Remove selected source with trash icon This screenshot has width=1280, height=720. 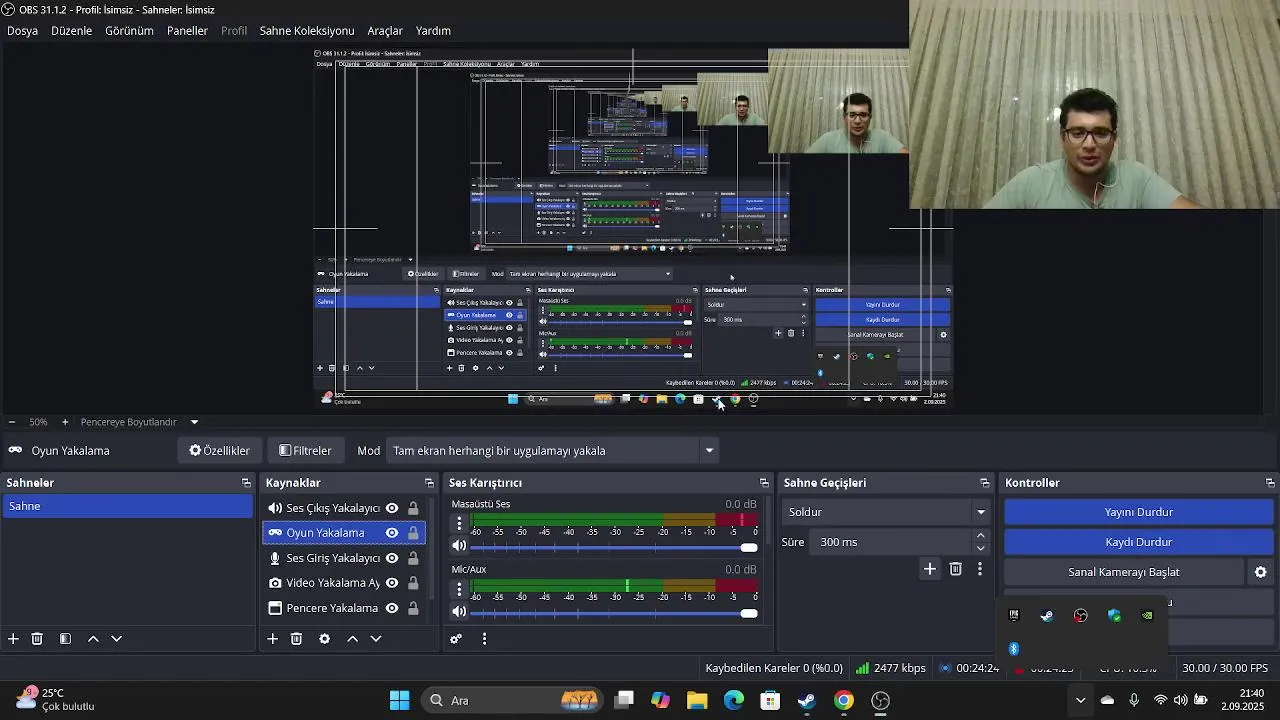tap(296, 639)
